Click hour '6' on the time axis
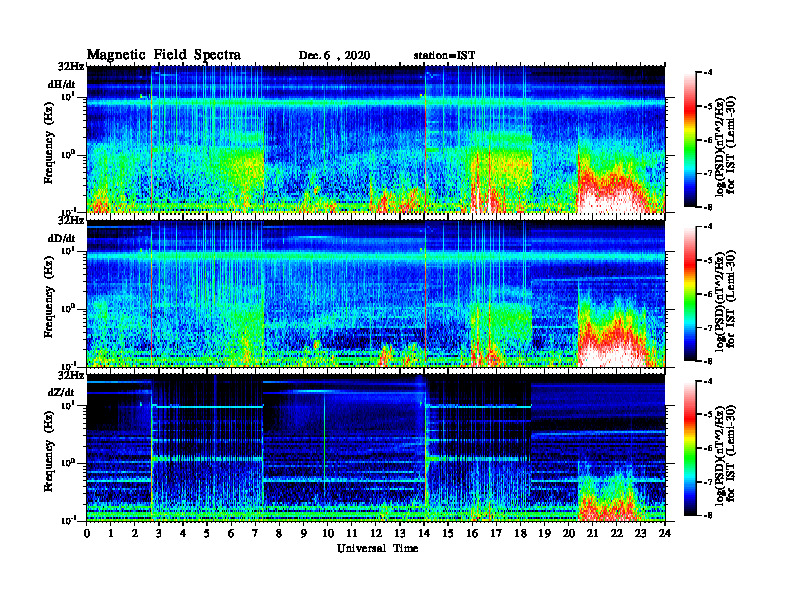 click(x=231, y=533)
